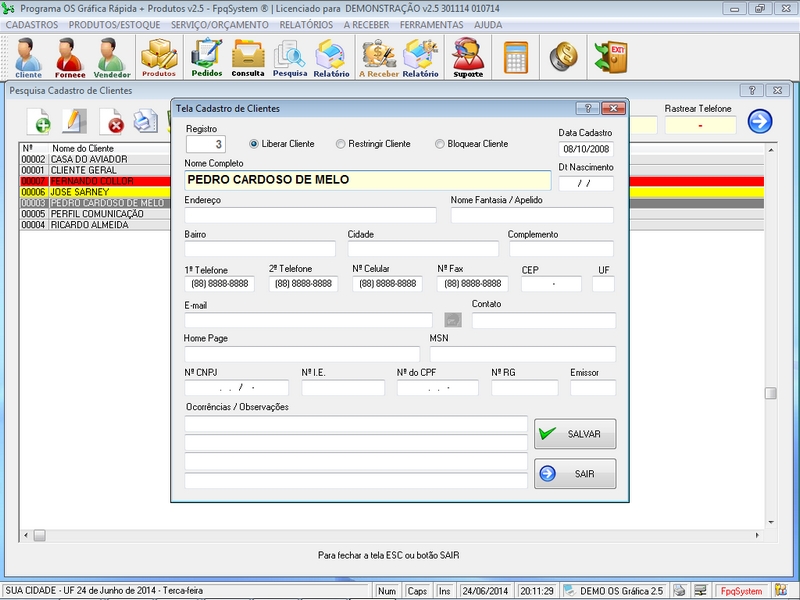This screenshot has width=800, height=600.
Task: Click the Fornece supplier icon
Action: [70, 57]
